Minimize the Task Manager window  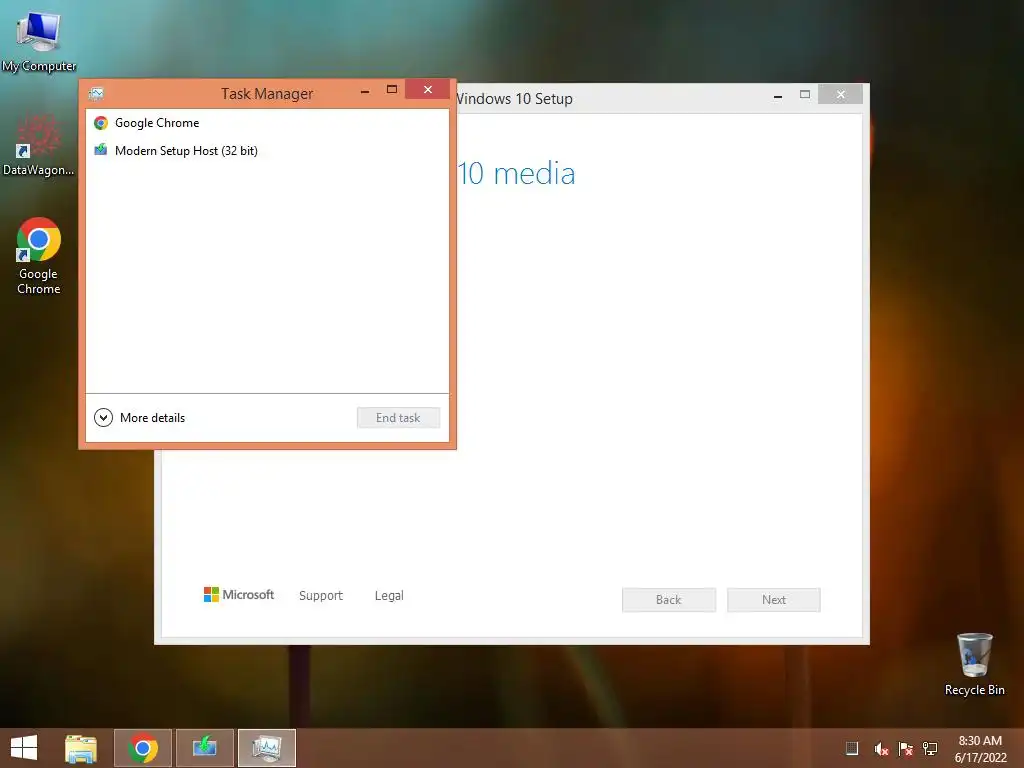pos(365,90)
